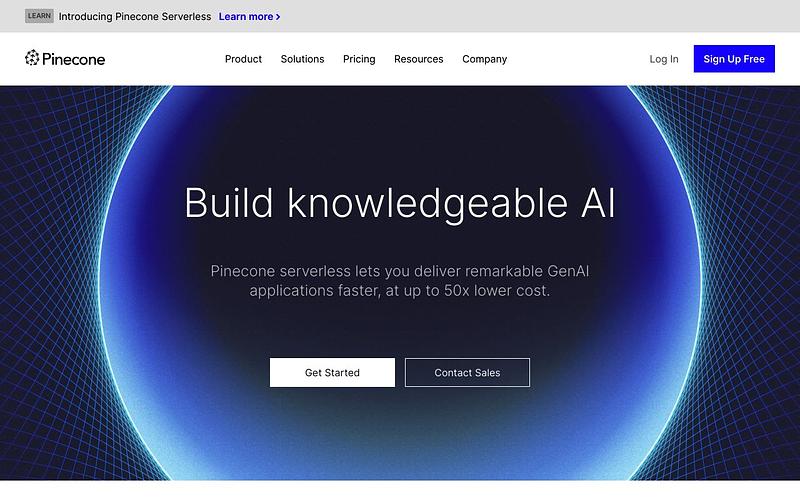This screenshot has width=800, height=500.
Task: Click the 'Build knowledgeable AI' headline
Action: coord(400,204)
